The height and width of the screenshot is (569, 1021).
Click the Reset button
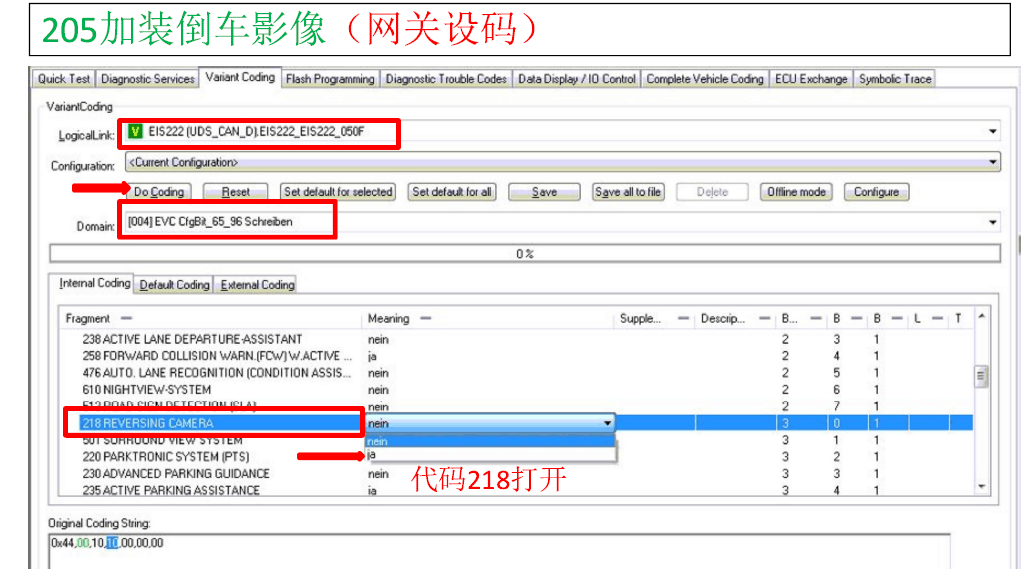click(236, 192)
